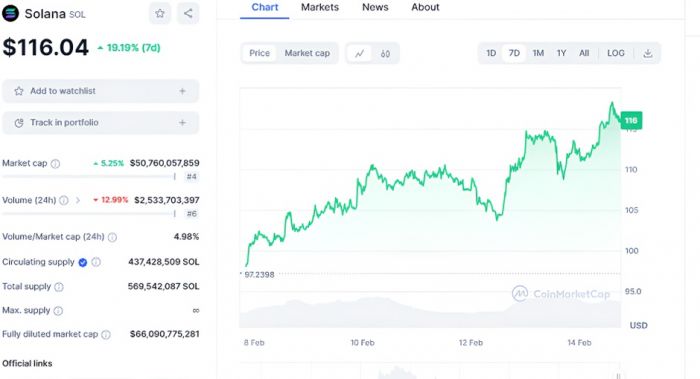The height and width of the screenshot is (379, 700).
Task: Download chart data icon
Action: (648, 54)
